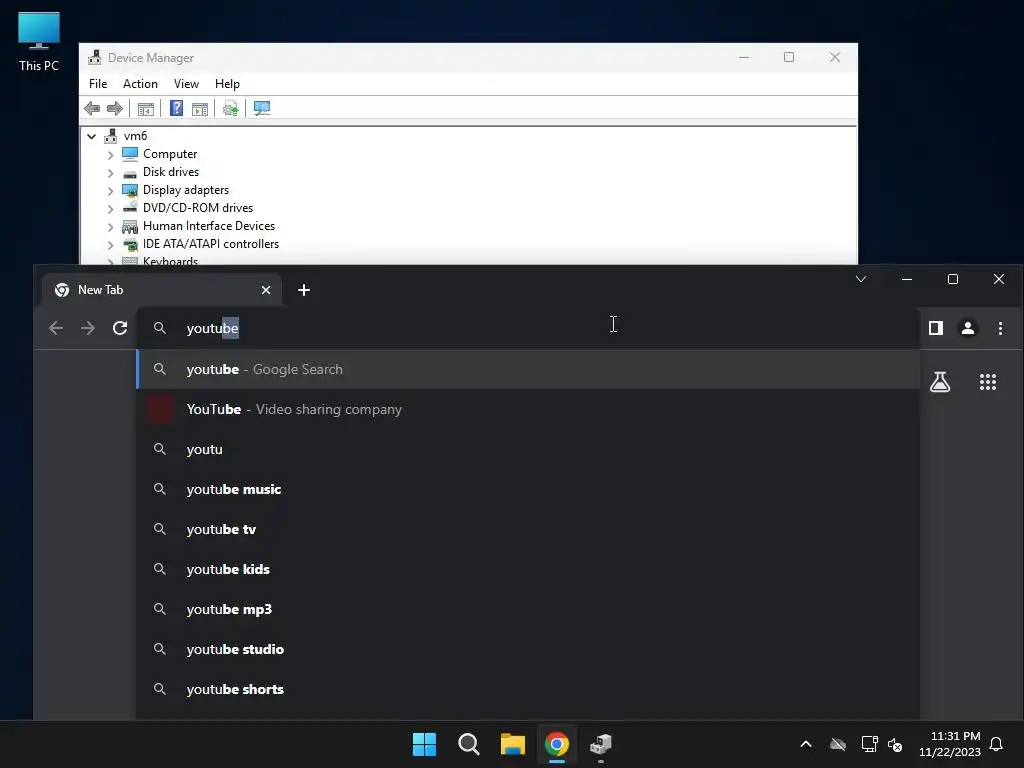
Task: Click the Update device driver toolbar icon
Action: tap(231, 108)
